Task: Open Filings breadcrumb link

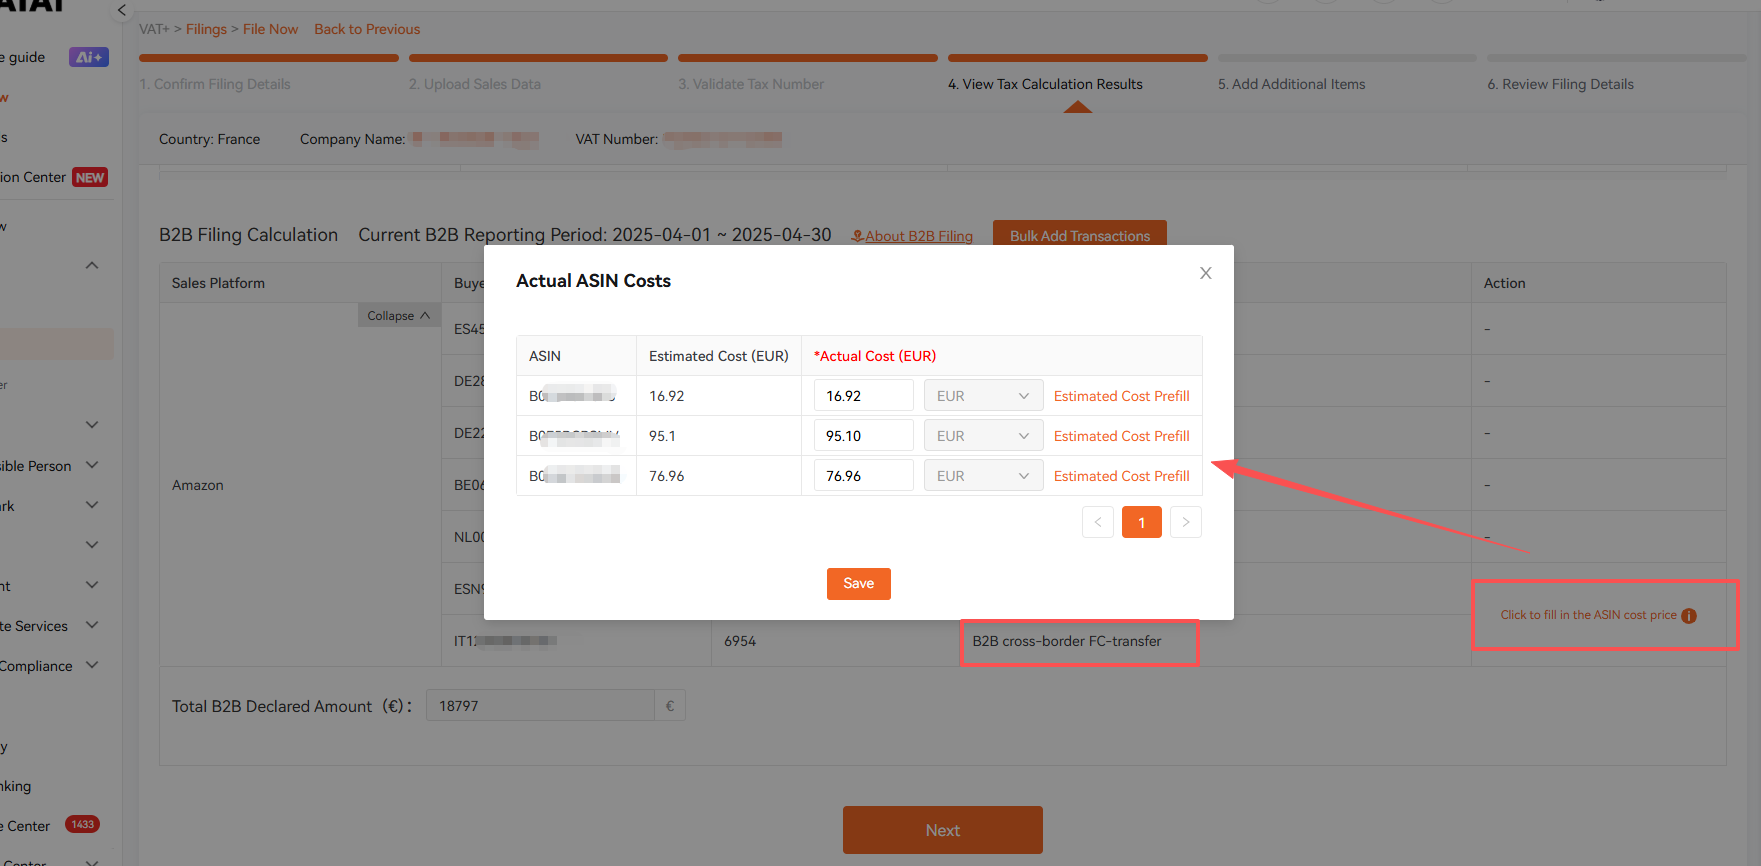Action: [x=206, y=29]
